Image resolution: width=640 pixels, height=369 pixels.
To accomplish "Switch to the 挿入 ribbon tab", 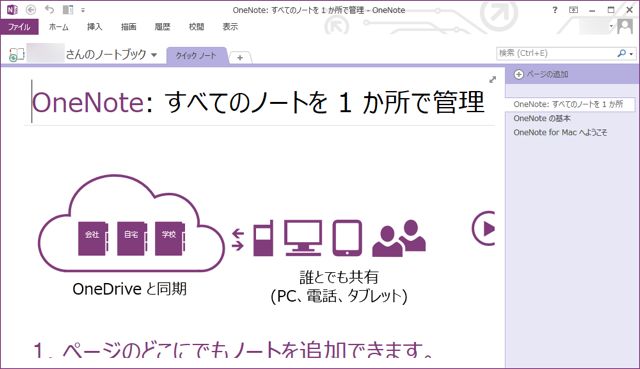I will coord(94,27).
